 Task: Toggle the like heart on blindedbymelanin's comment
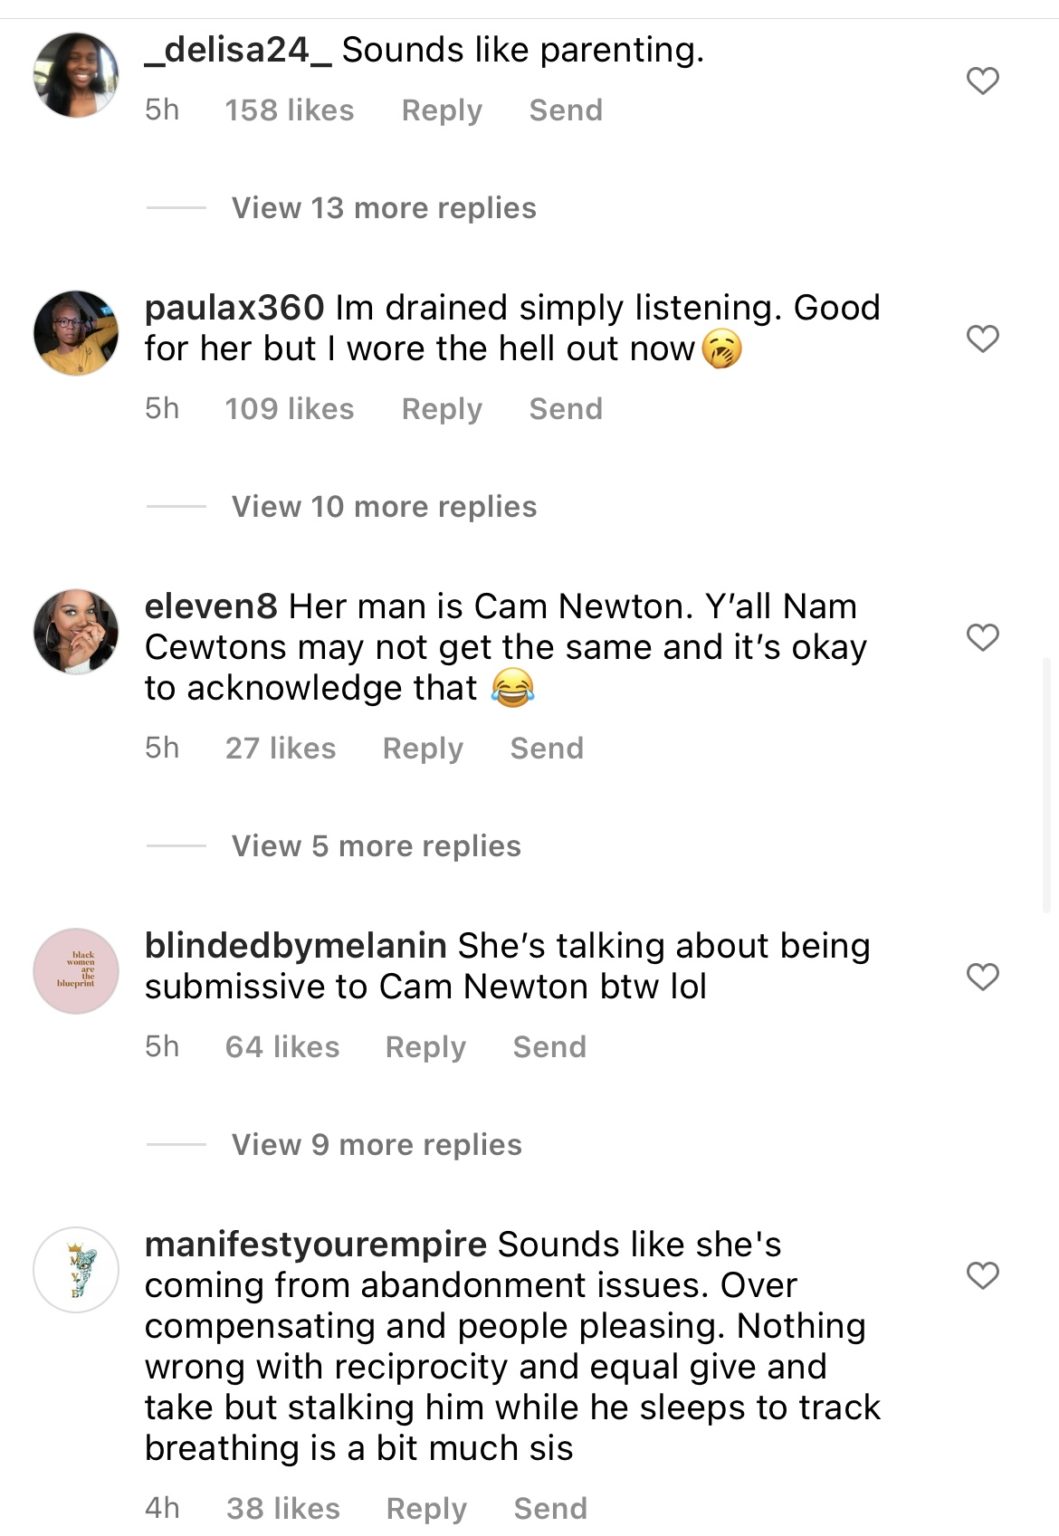pyautogui.click(x=984, y=975)
